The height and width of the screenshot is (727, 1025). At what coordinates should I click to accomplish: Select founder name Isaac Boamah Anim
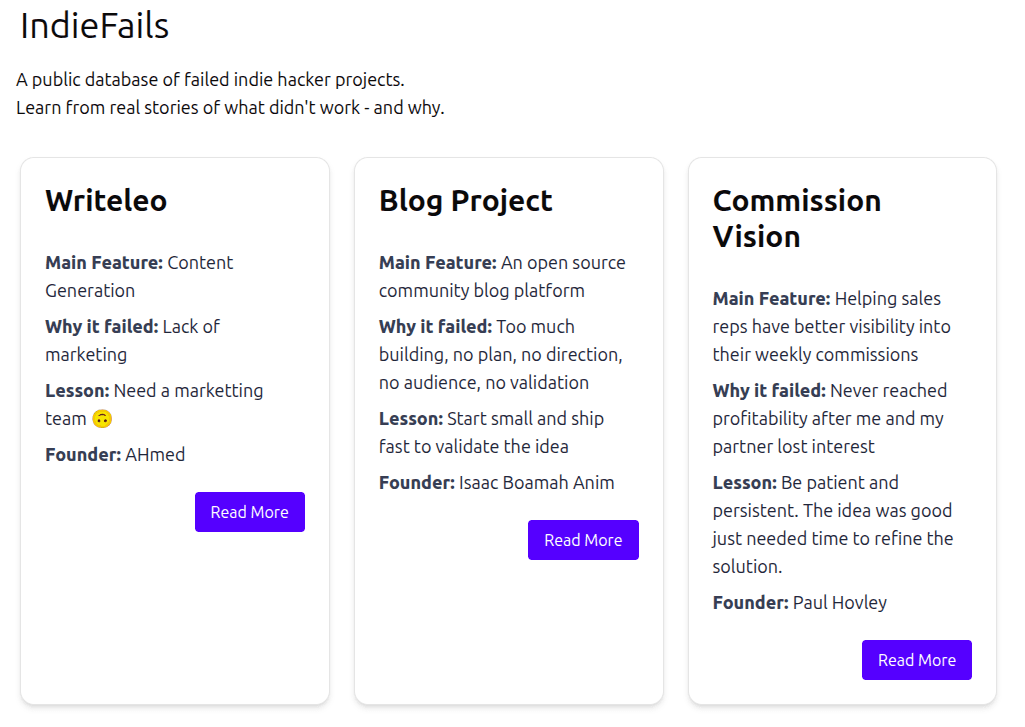coord(536,482)
